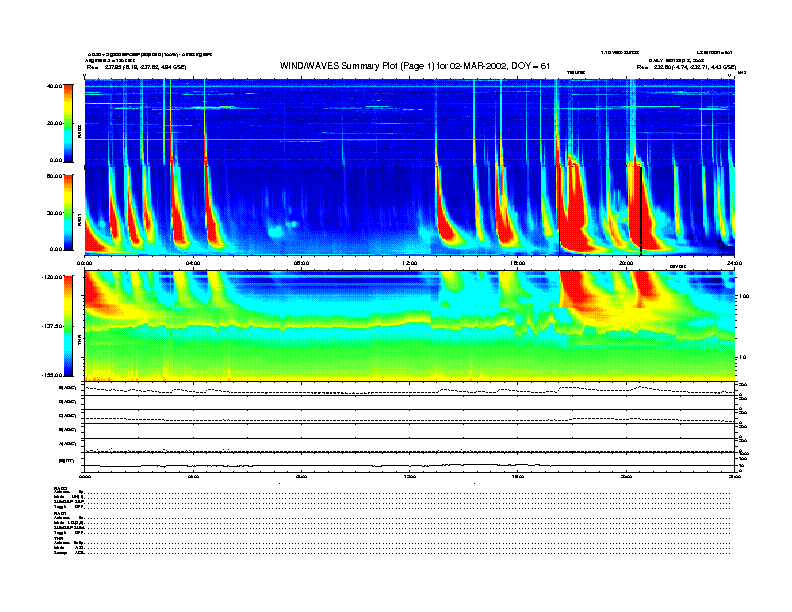The width and height of the screenshot is (792, 612).
Task: Click 20:00 tick label below RAD1 spectrogram
Action: (x=626, y=263)
